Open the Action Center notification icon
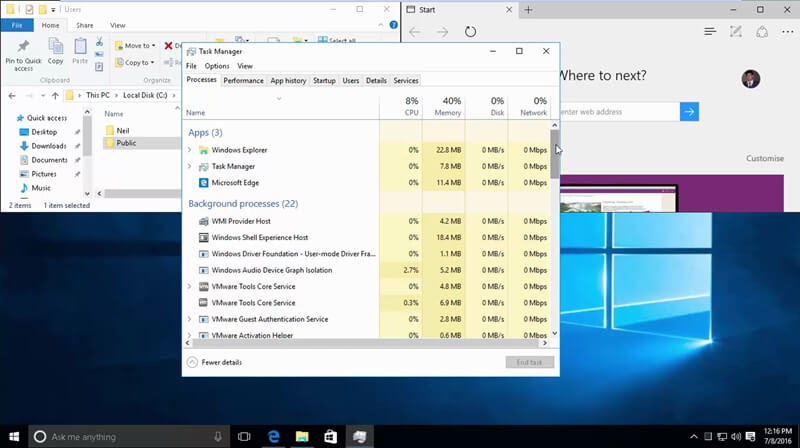800x448 pixels. tap(750, 437)
